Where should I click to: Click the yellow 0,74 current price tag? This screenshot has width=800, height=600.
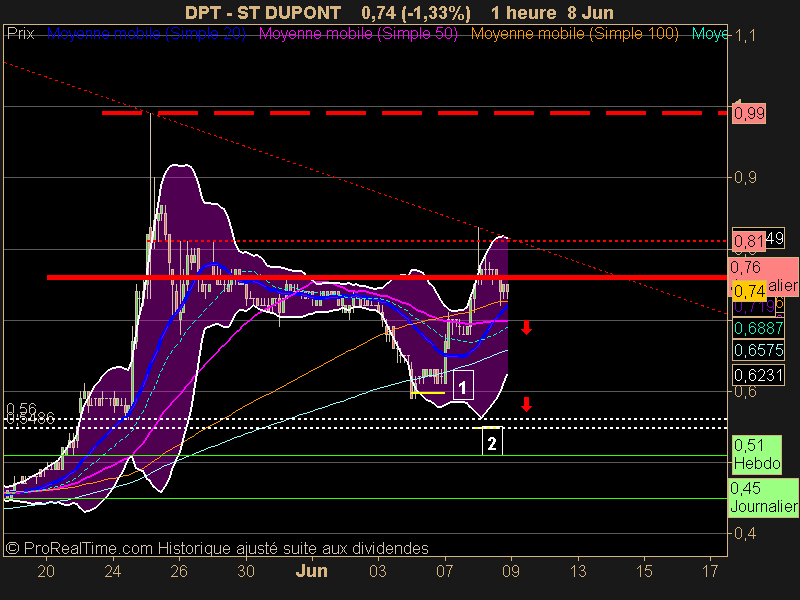(749, 291)
